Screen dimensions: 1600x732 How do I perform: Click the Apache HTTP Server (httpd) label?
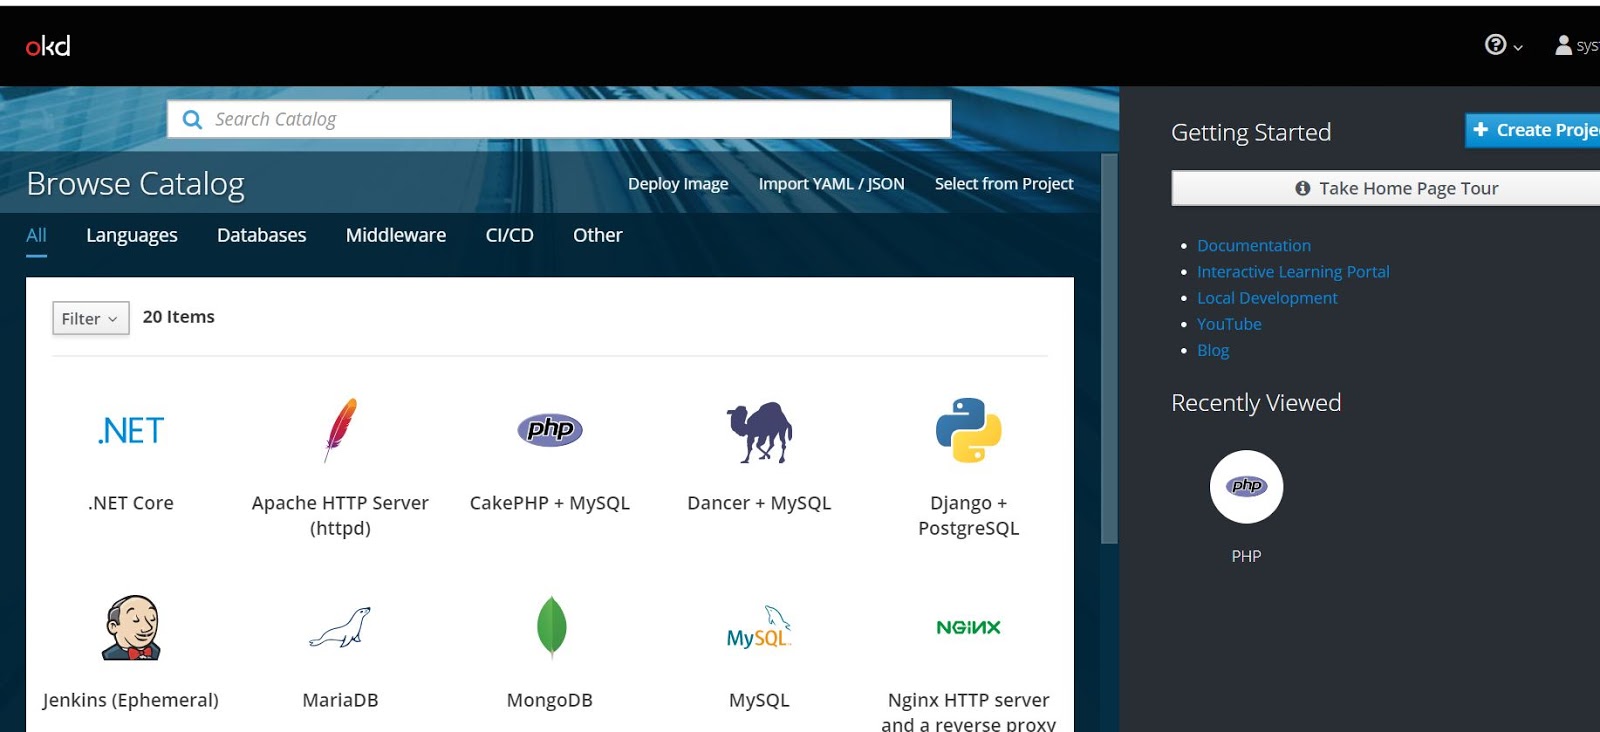tap(340, 515)
